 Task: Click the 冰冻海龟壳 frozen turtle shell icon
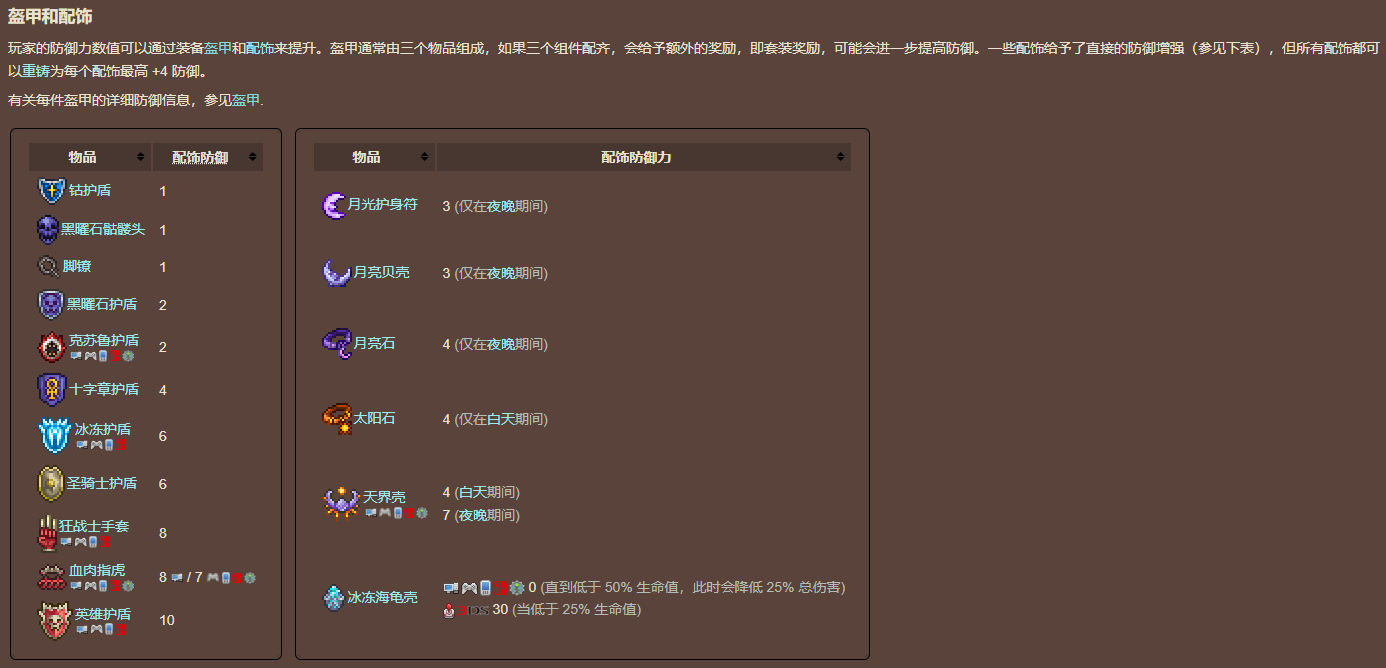pyautogui.click(x=333, y=598)
